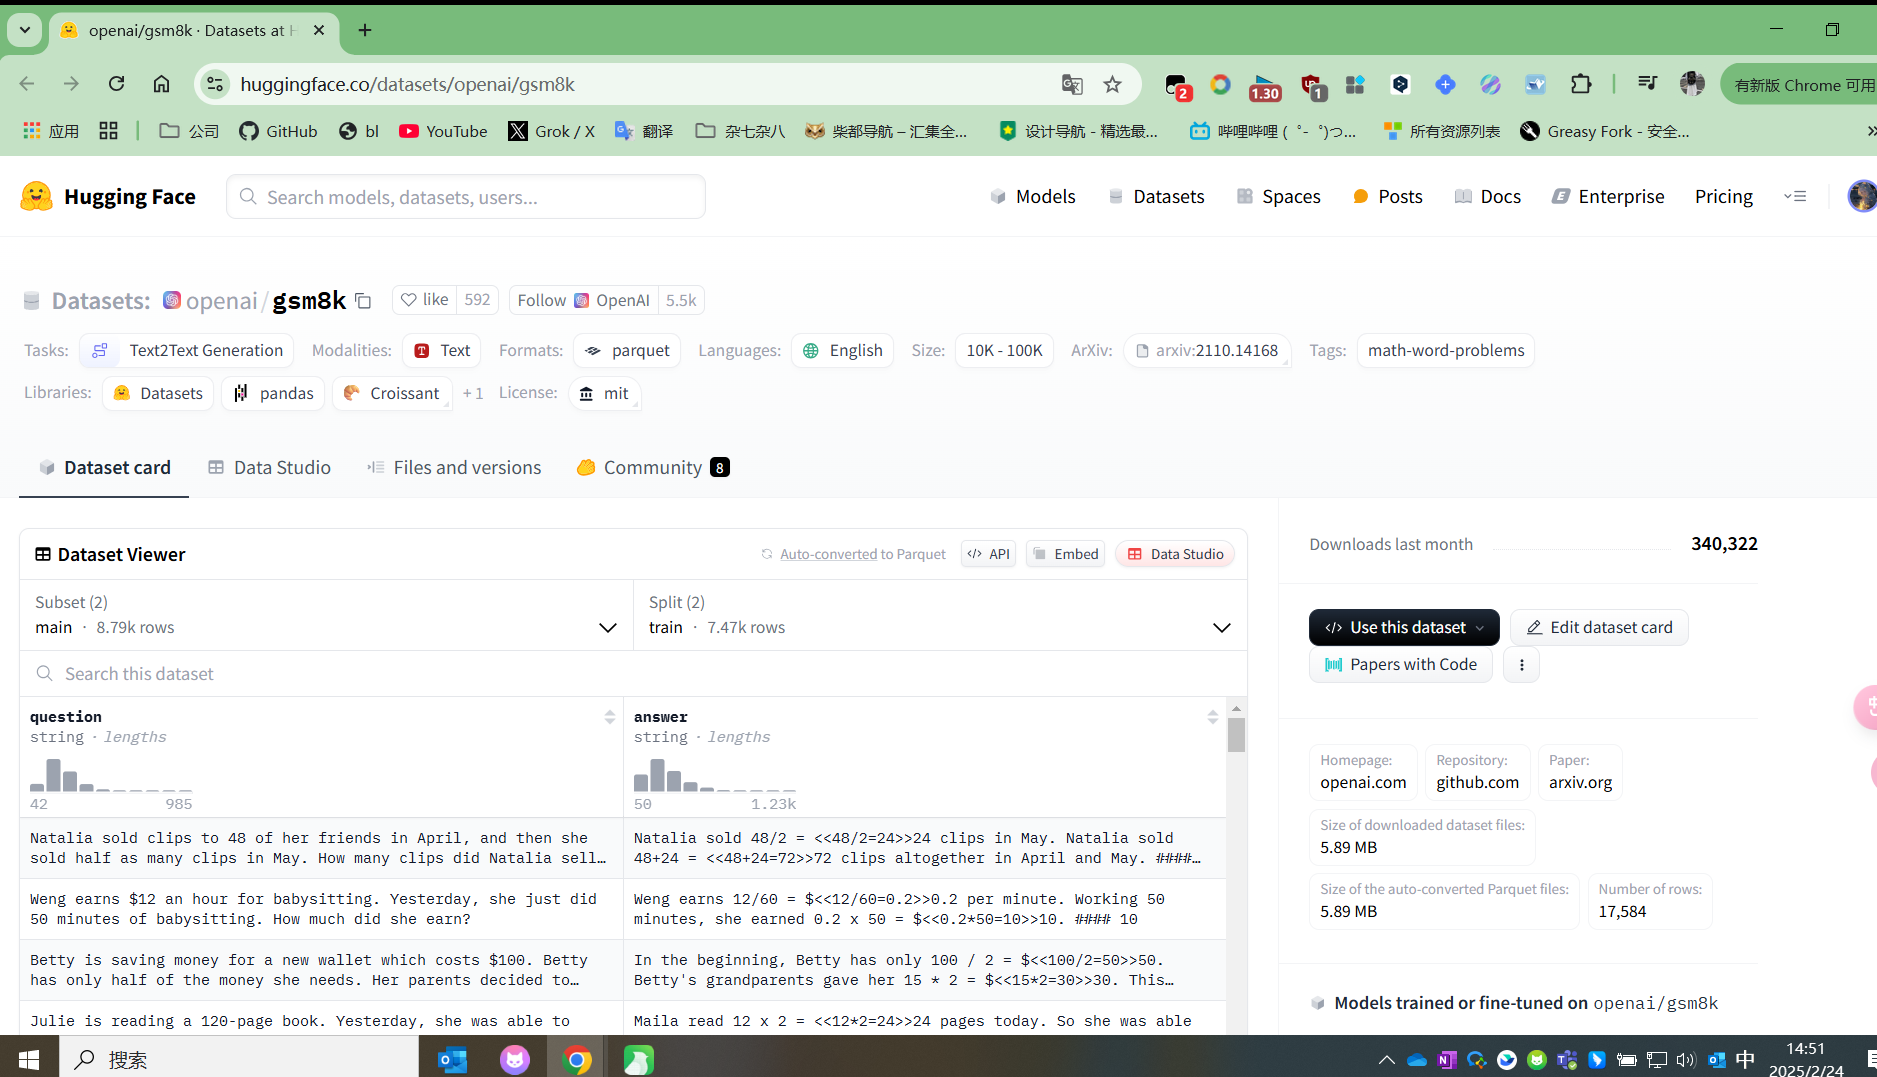Open the Models nav item

[1033, 197]
